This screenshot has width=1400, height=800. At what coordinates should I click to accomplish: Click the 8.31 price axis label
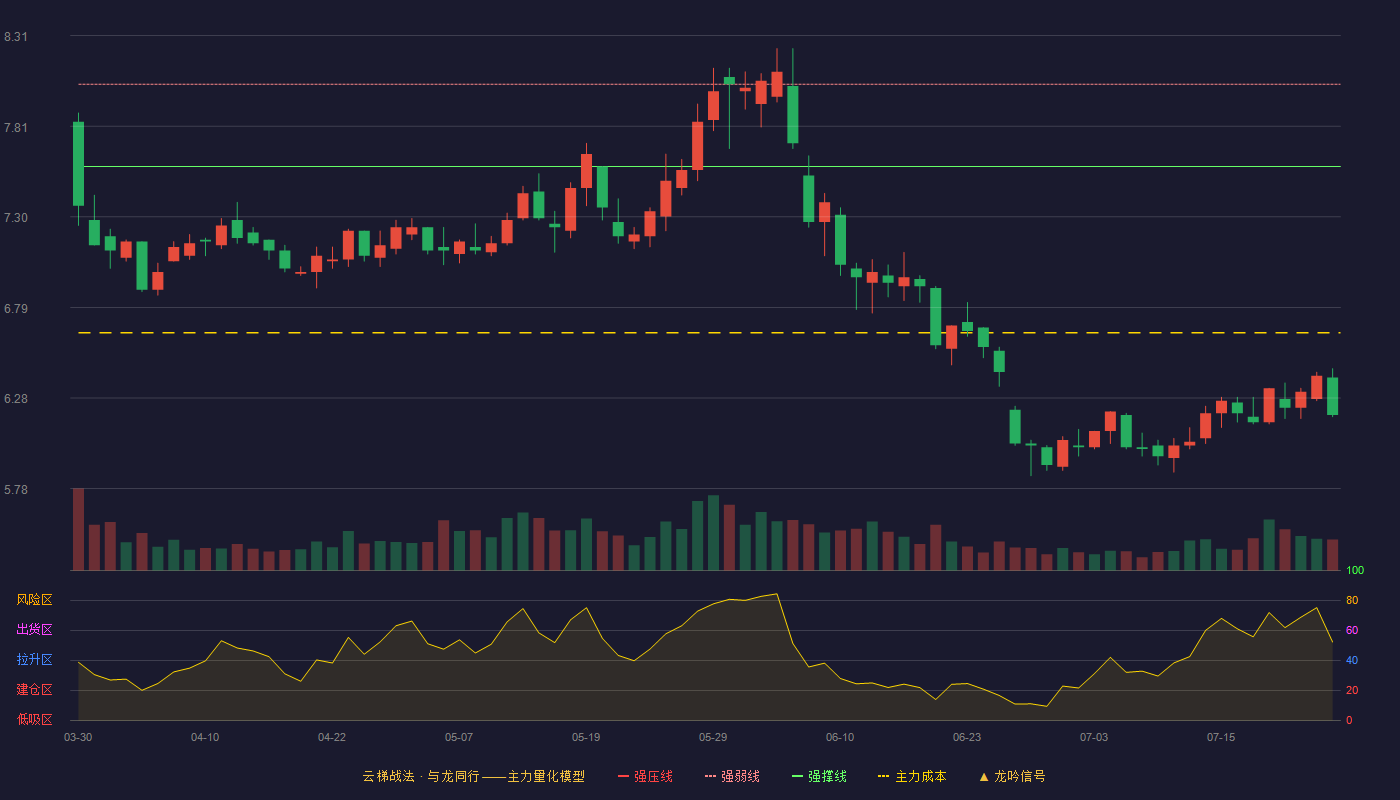click(x=16, y=37)
